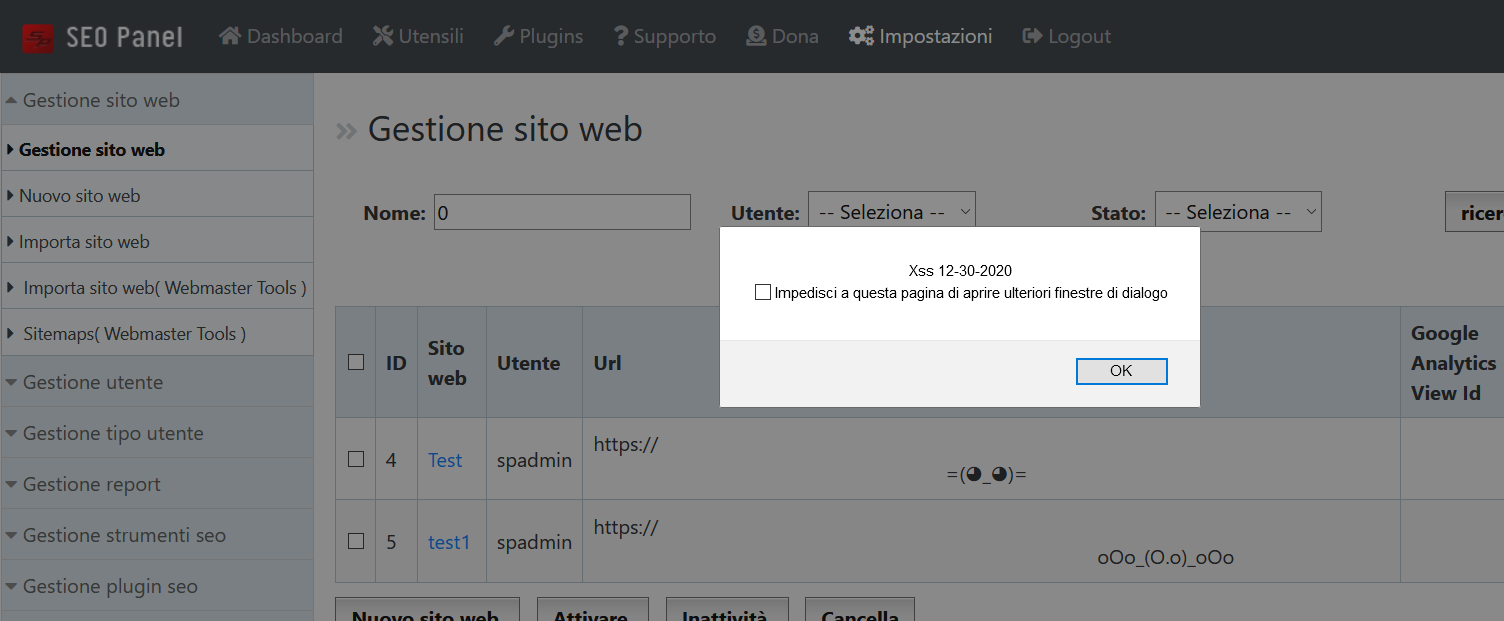Screen dimensions: 1504x621
Task: Click spadmin in the Test row
Action: click(x=534, y=460)
